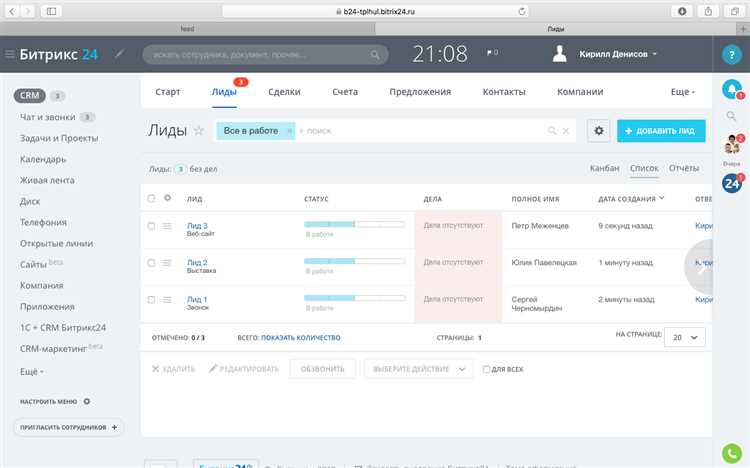The height and width of the screenshot is (468, 750).
Task: Click status progress bar of Лид 1
Action: pyautogui.click(x=354, y=298)
